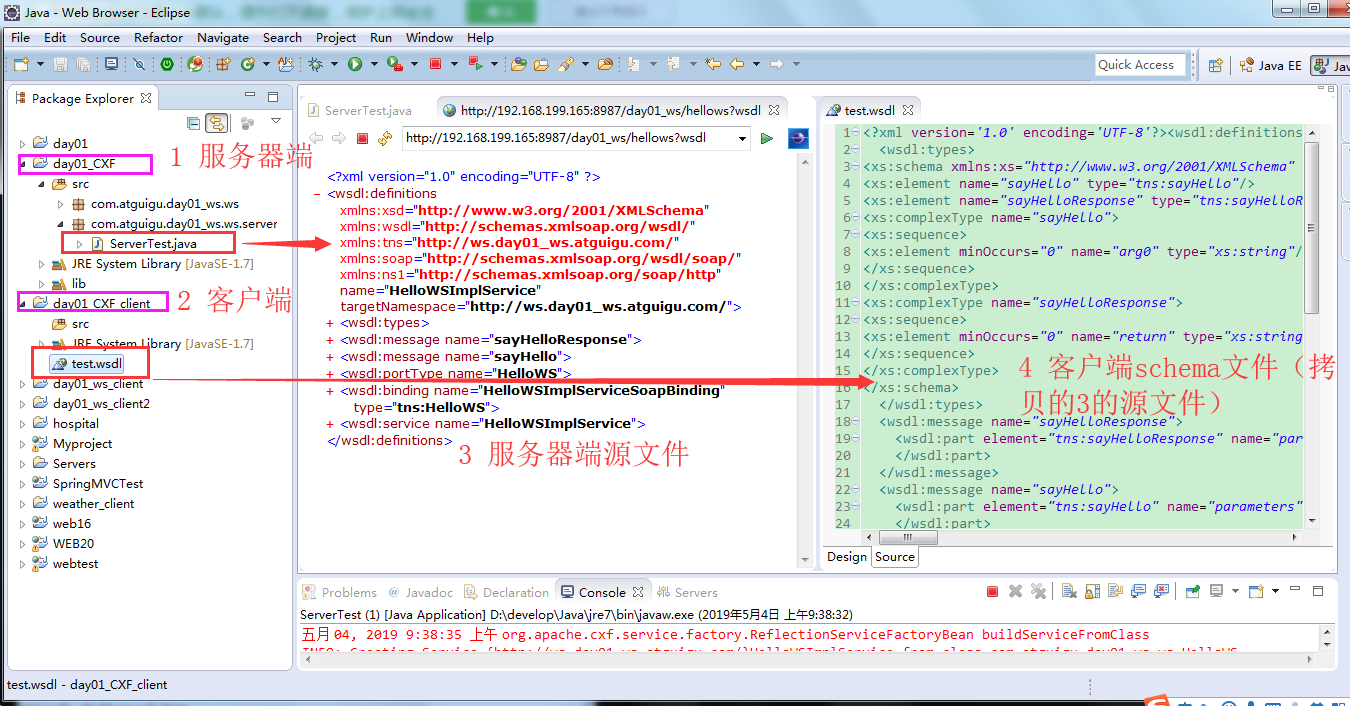Toggle Scroll Lock in Console toolbar
This screenshot has height=706, width=1350.
(1092, 592)
